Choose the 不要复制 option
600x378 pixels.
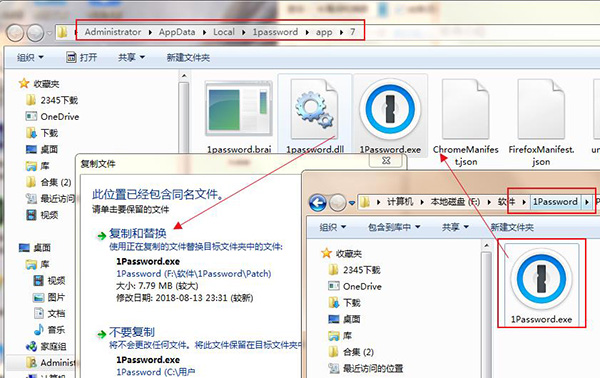coord(132,332)
